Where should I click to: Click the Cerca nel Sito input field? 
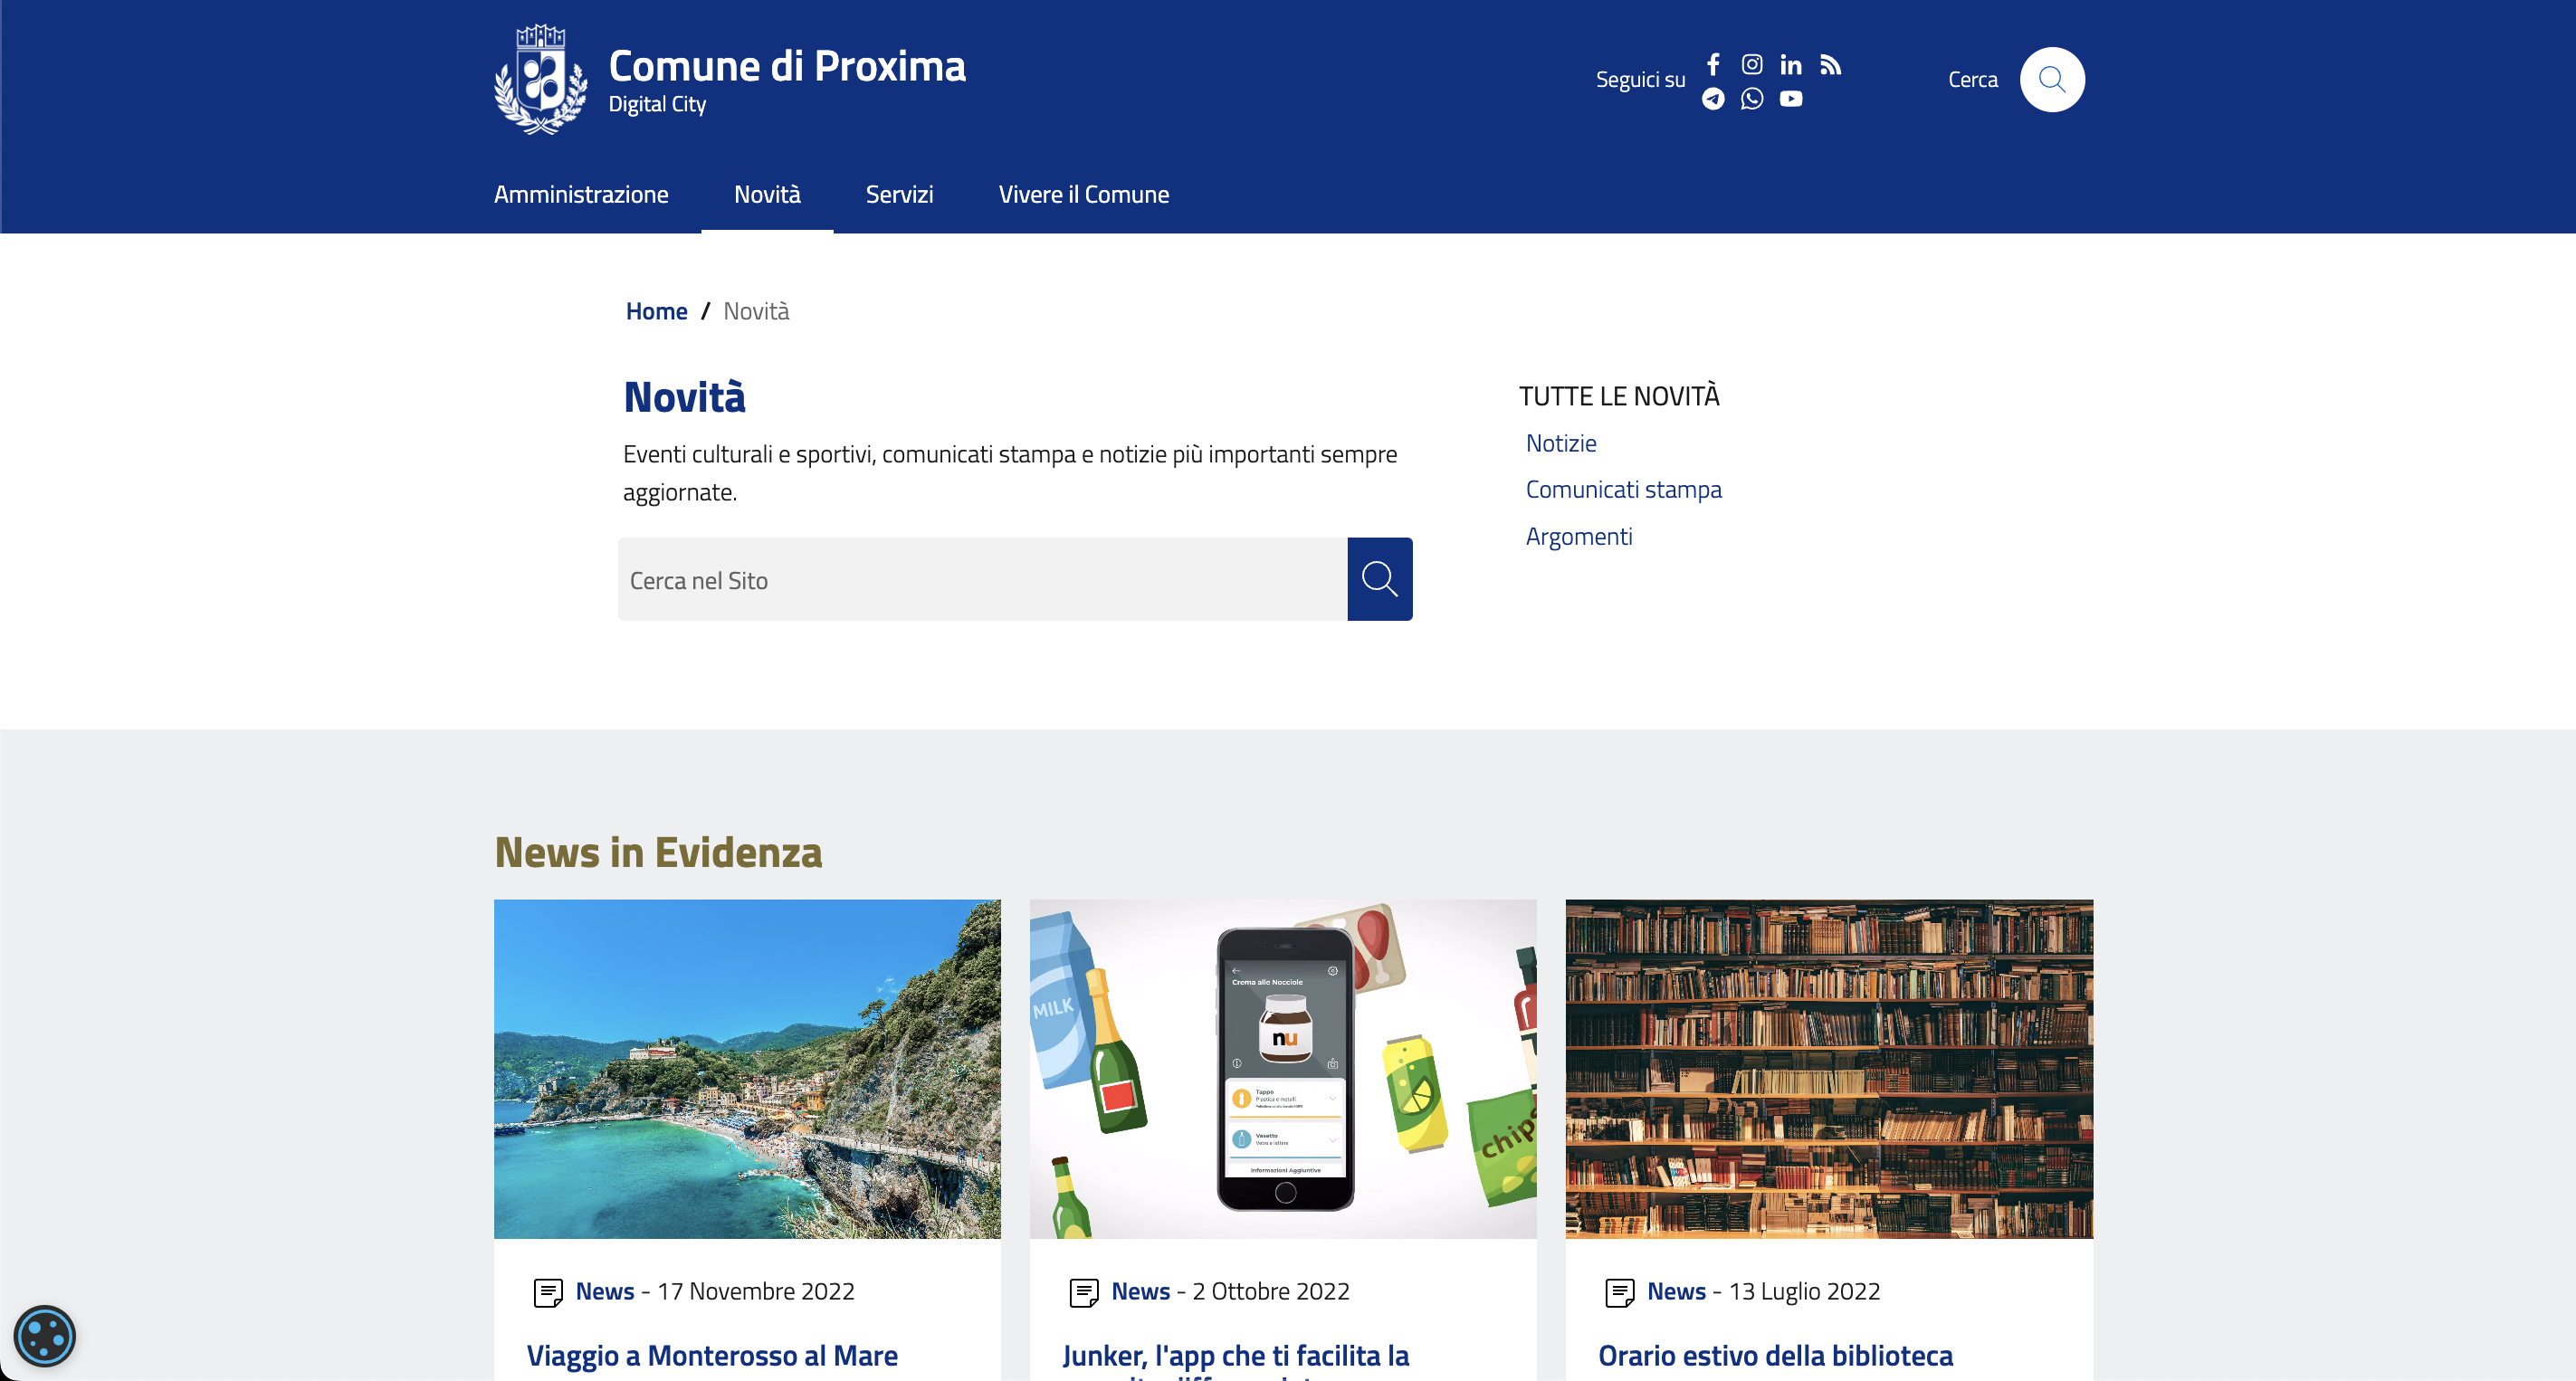point(982,580)
